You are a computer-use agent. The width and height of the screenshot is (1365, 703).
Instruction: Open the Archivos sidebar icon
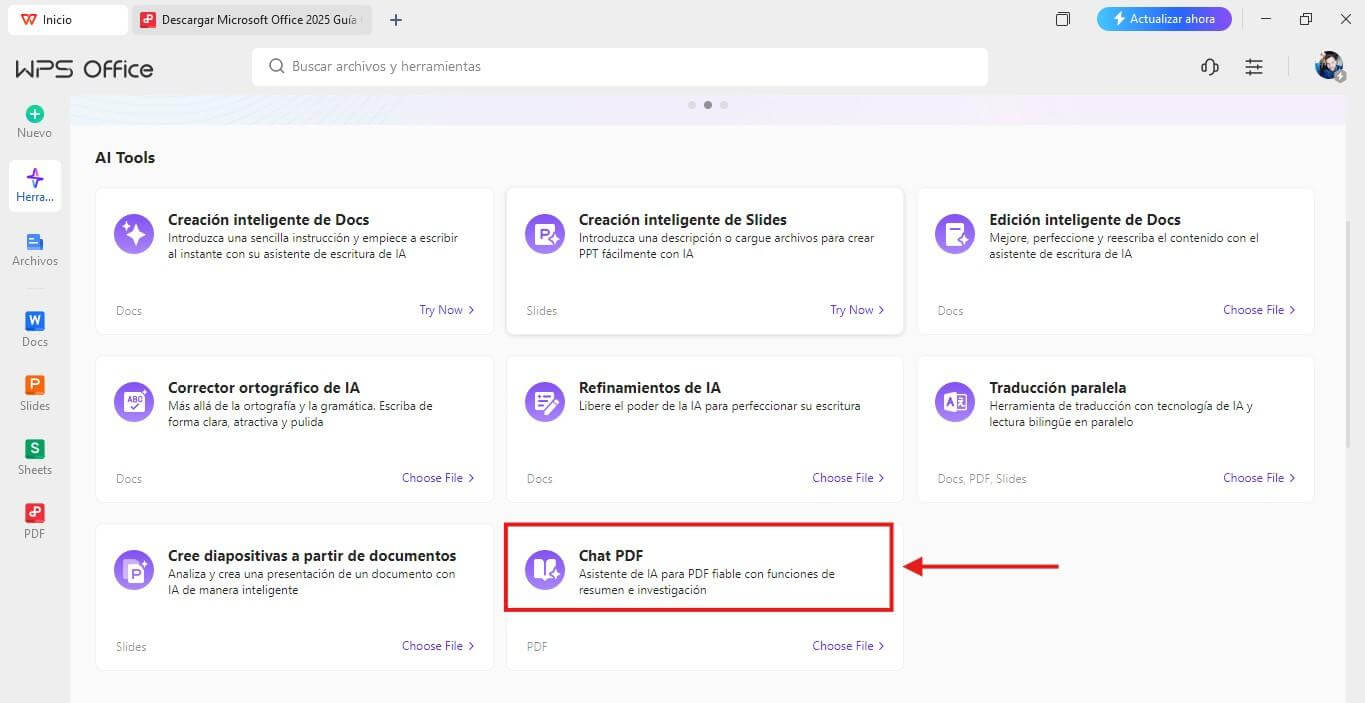click(x=35, y=242)
